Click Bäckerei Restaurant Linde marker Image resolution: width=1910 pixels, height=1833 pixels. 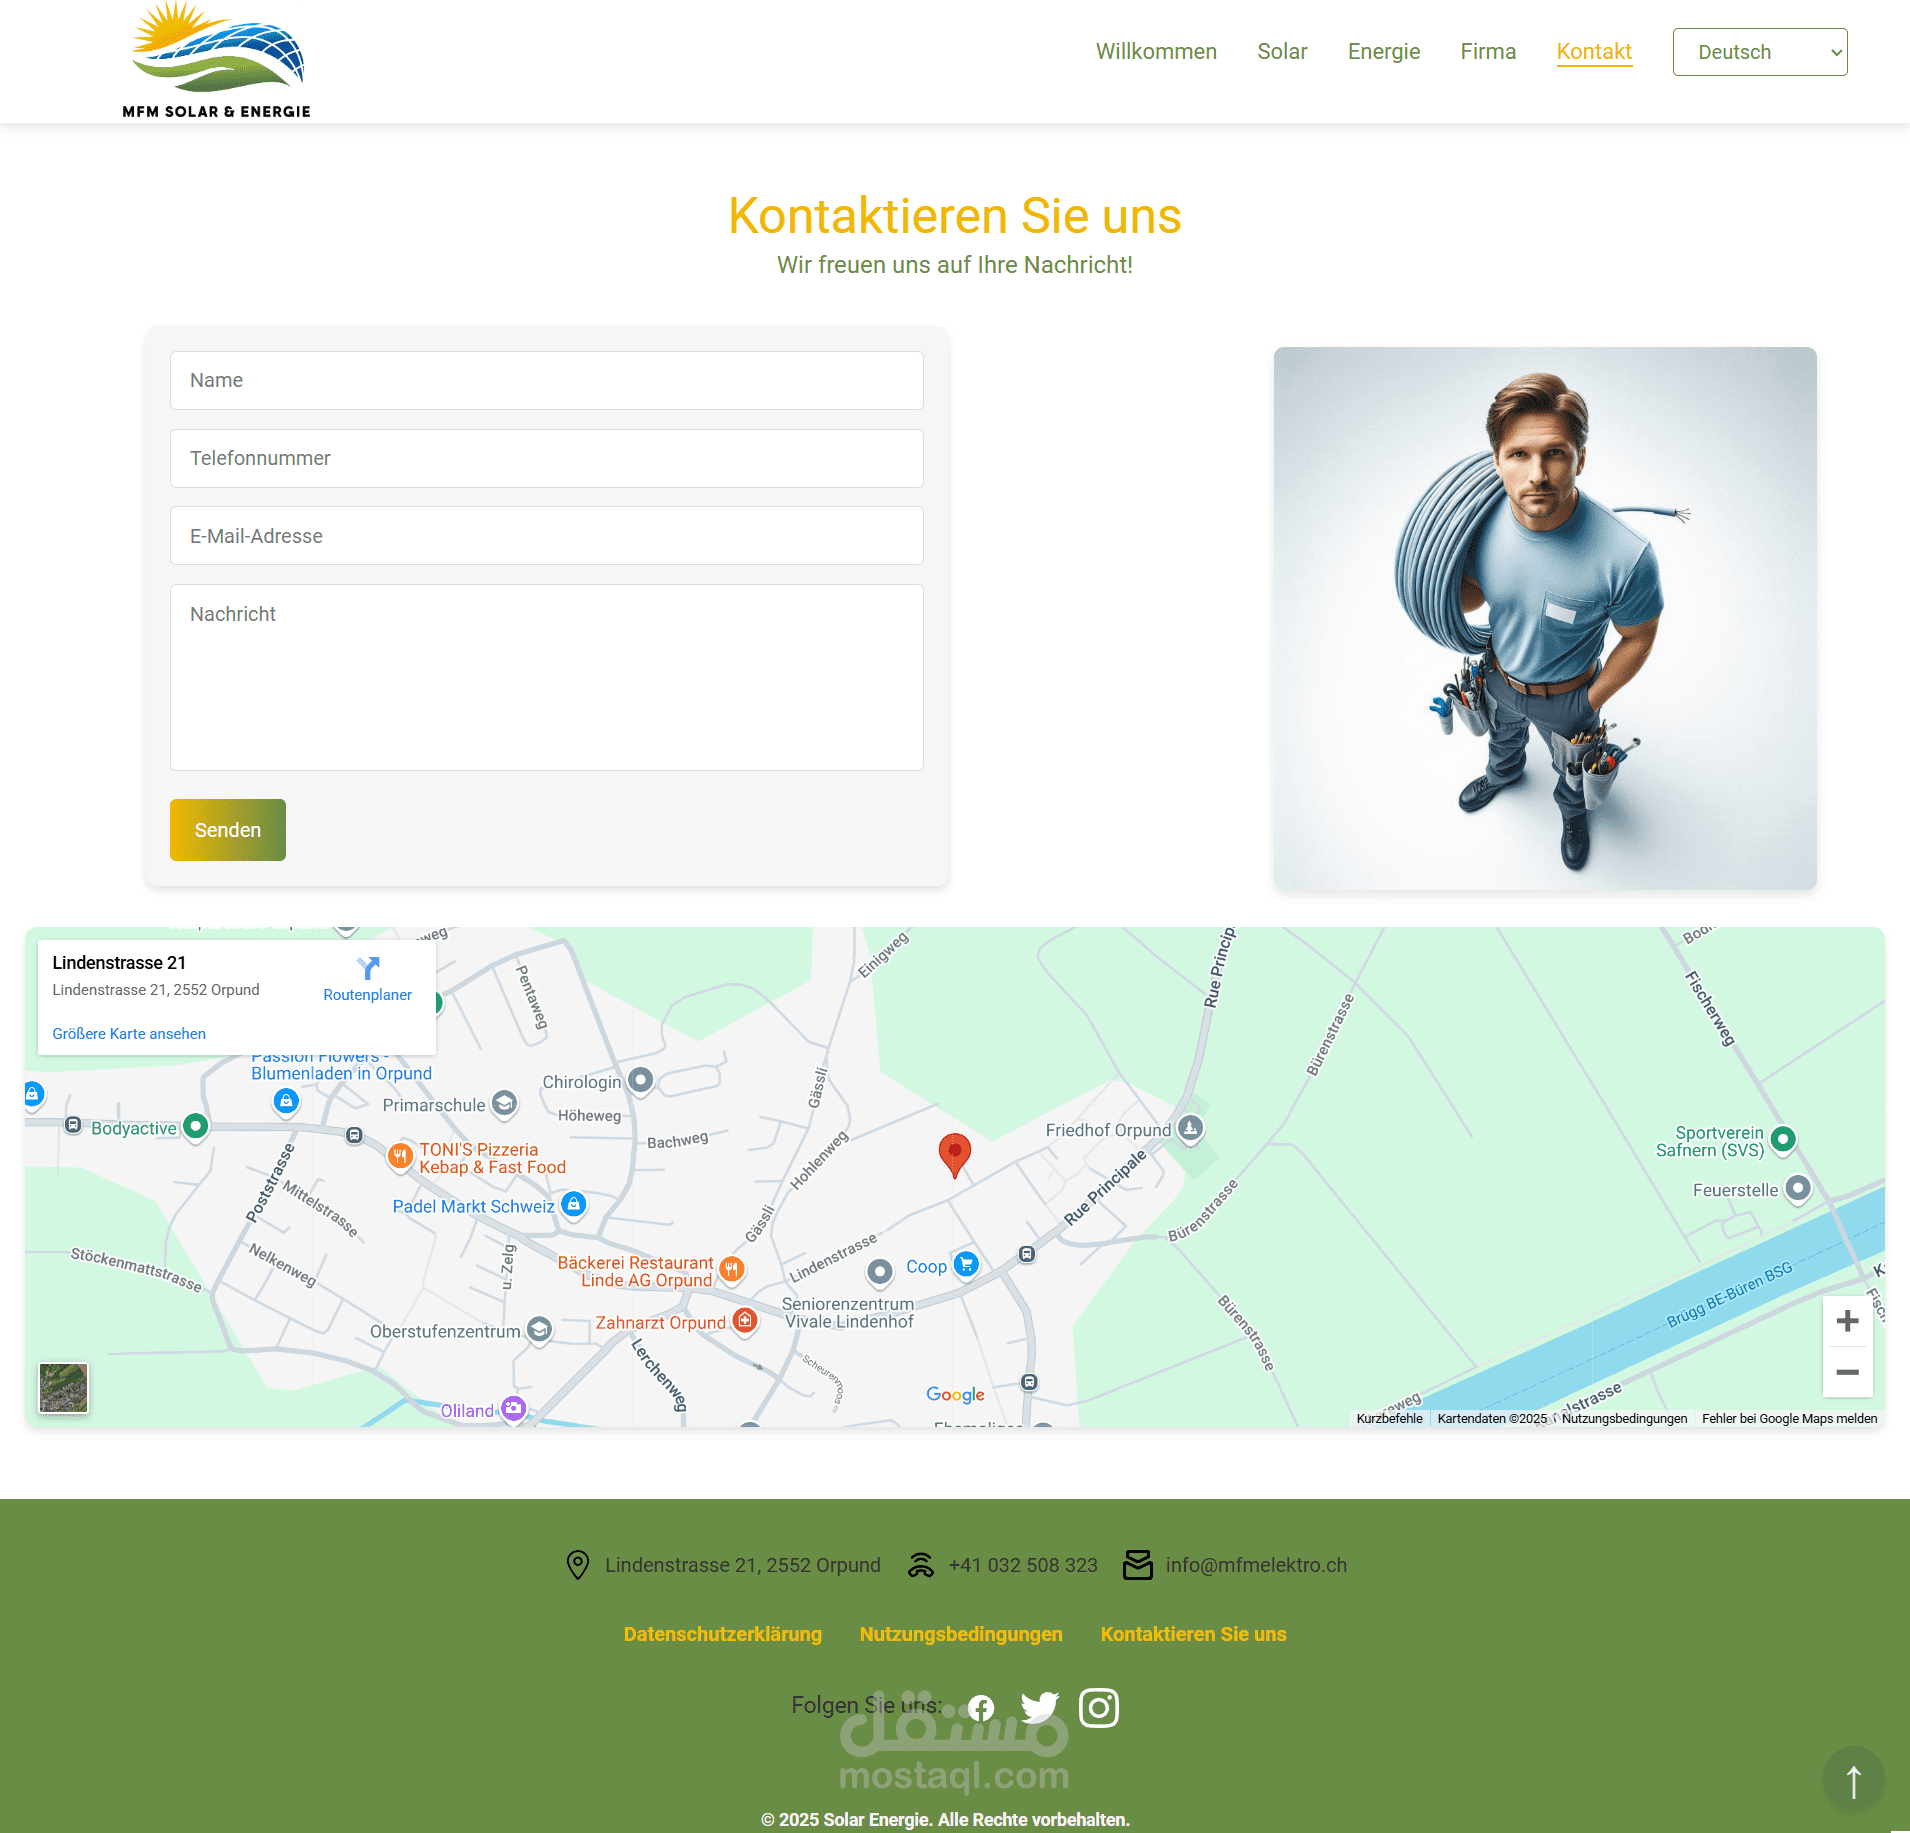click(732, 1269)
